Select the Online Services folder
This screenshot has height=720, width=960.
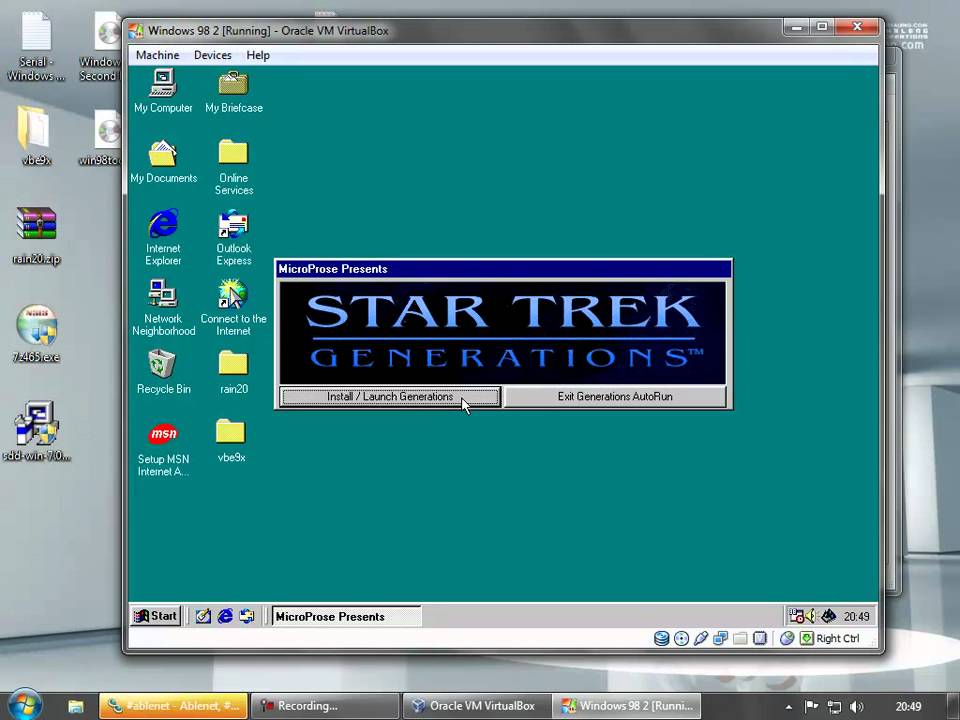click(233, 167)
